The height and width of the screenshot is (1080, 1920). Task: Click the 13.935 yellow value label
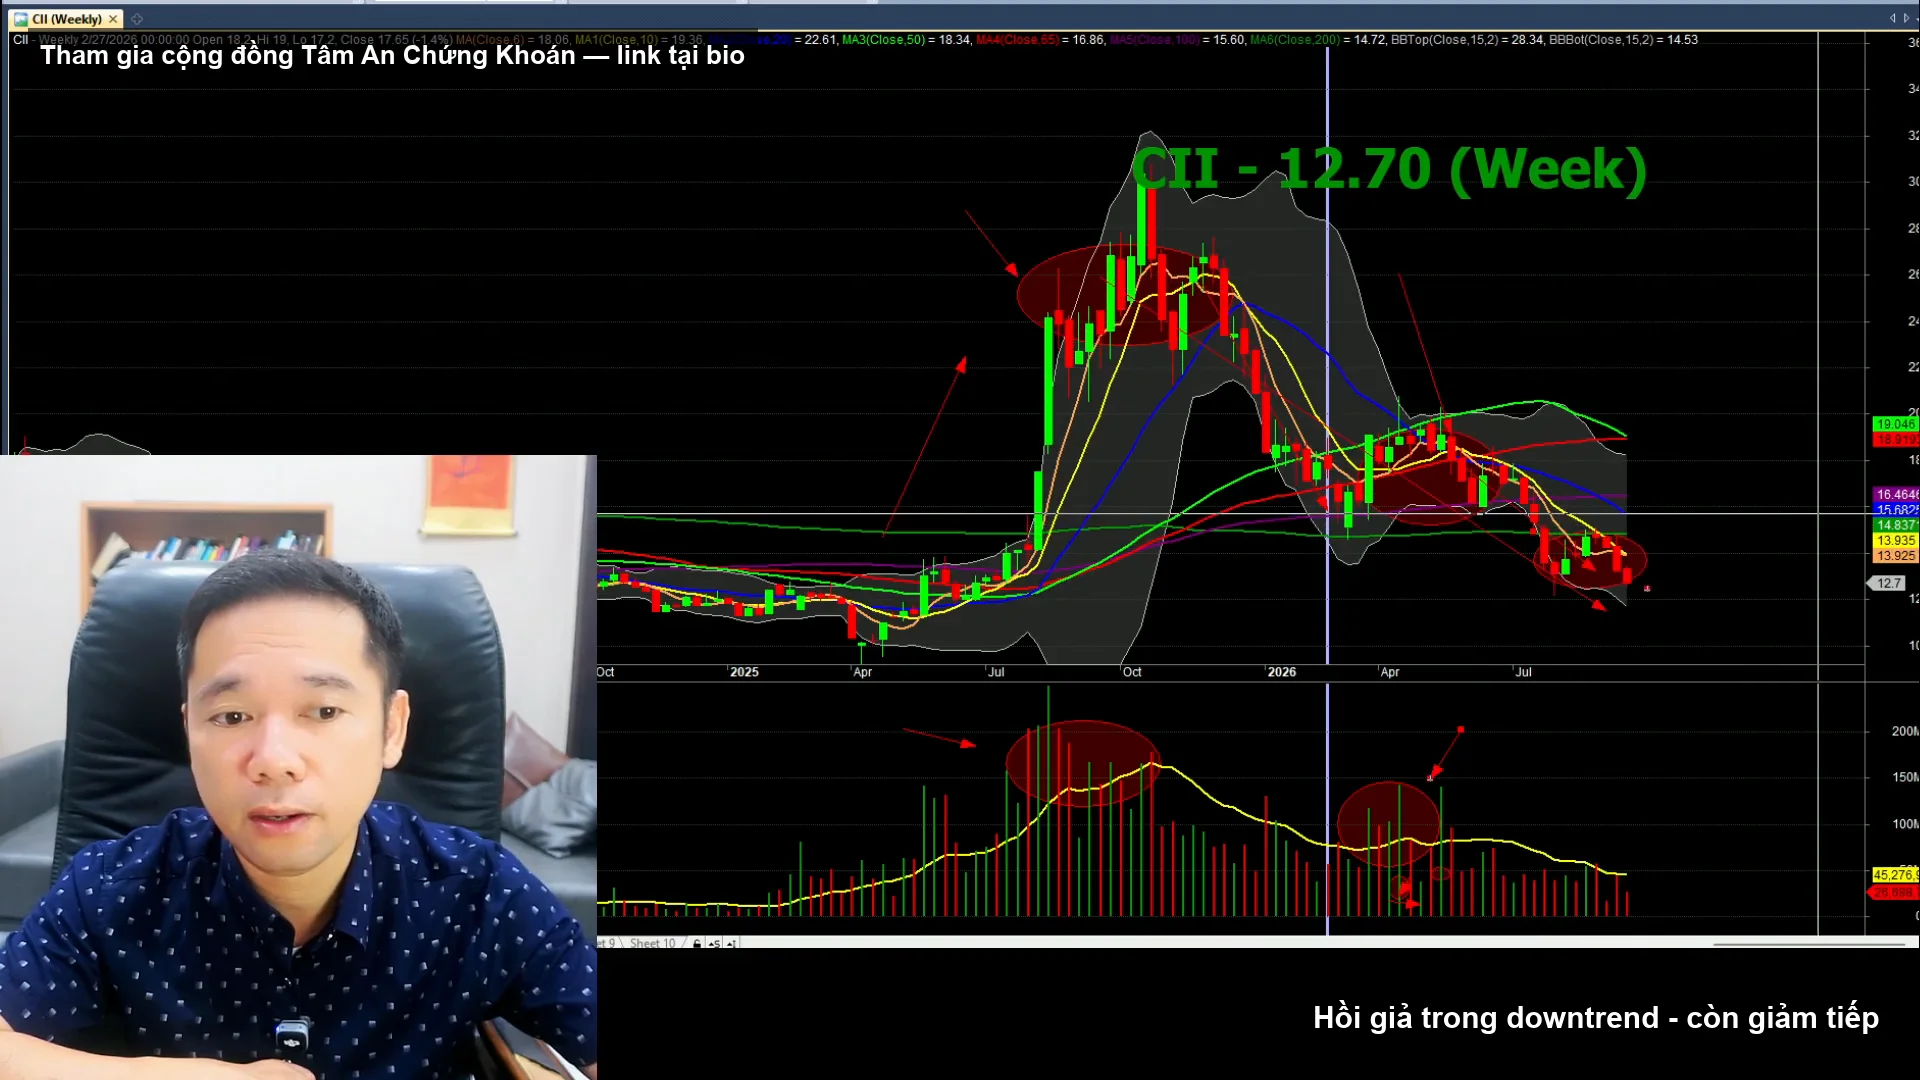tap(1896, 540)
